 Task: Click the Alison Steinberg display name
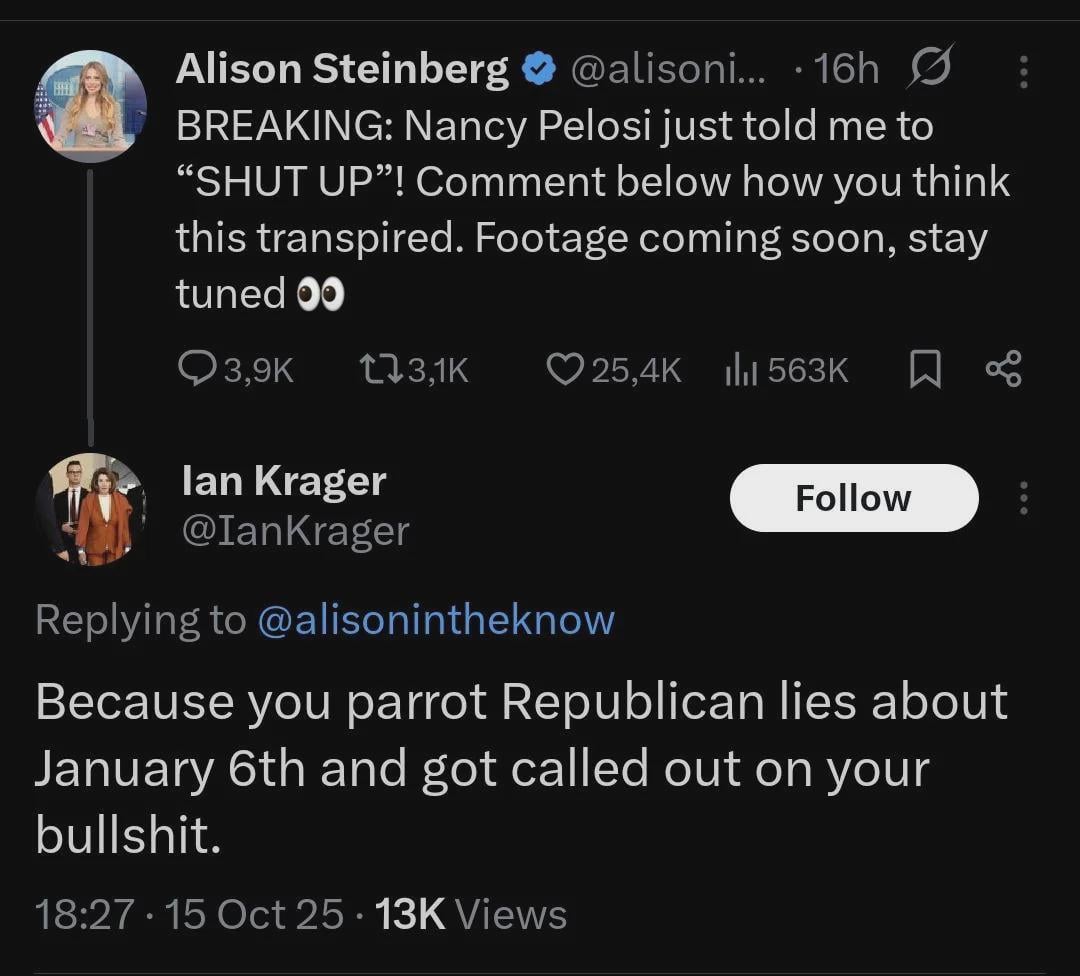(x=342, y=69)
